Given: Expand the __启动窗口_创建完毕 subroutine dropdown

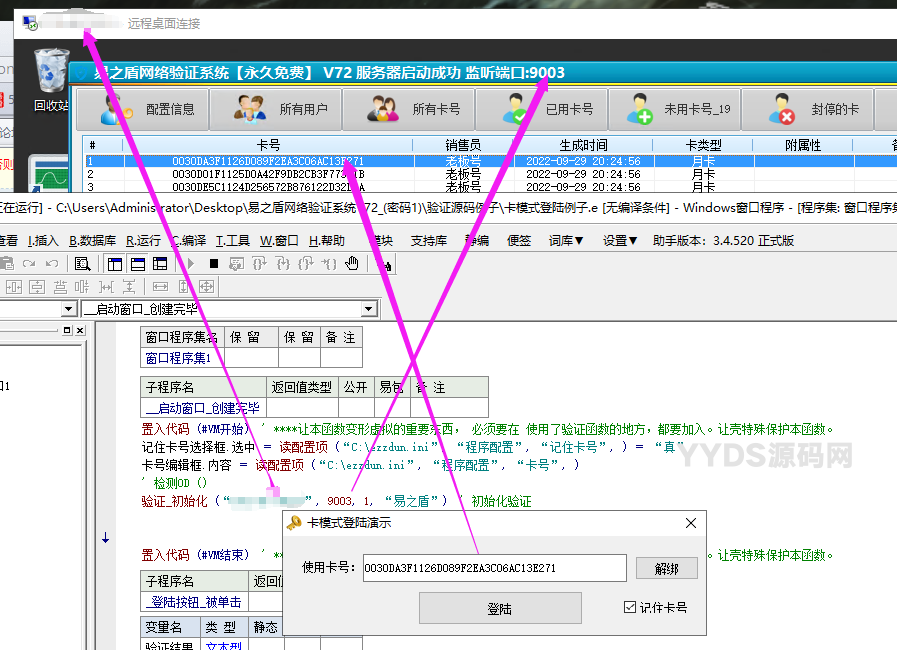Looking at the screenshot, I should (x=369, y=310).
